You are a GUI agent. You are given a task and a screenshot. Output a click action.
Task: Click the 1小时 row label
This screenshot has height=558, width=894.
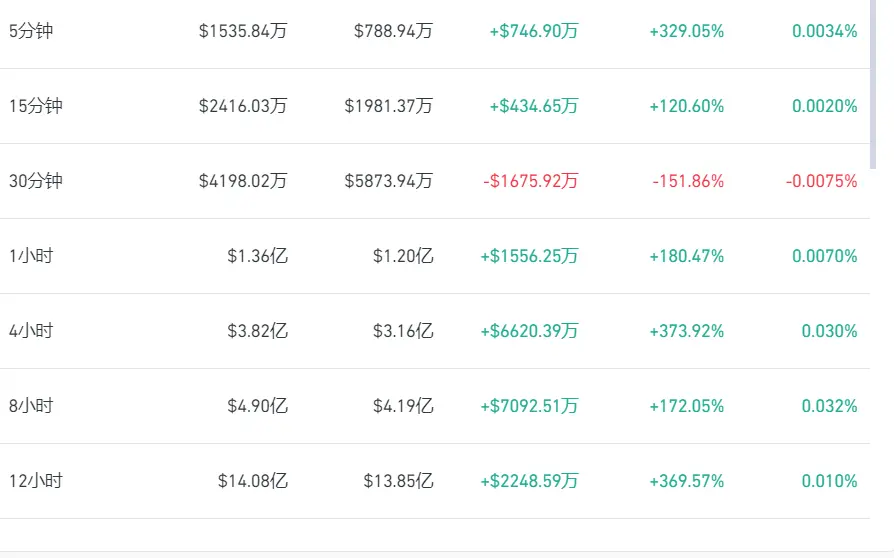(31, 256)
